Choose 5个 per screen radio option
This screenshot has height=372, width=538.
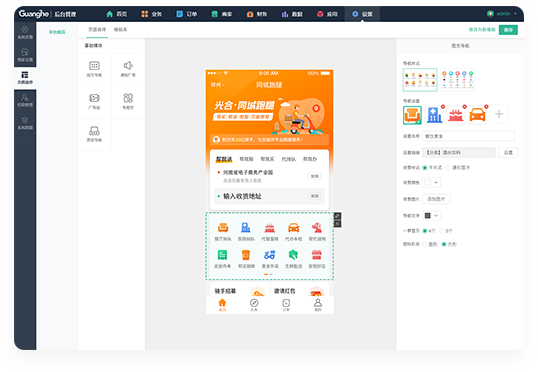point(442,231)
